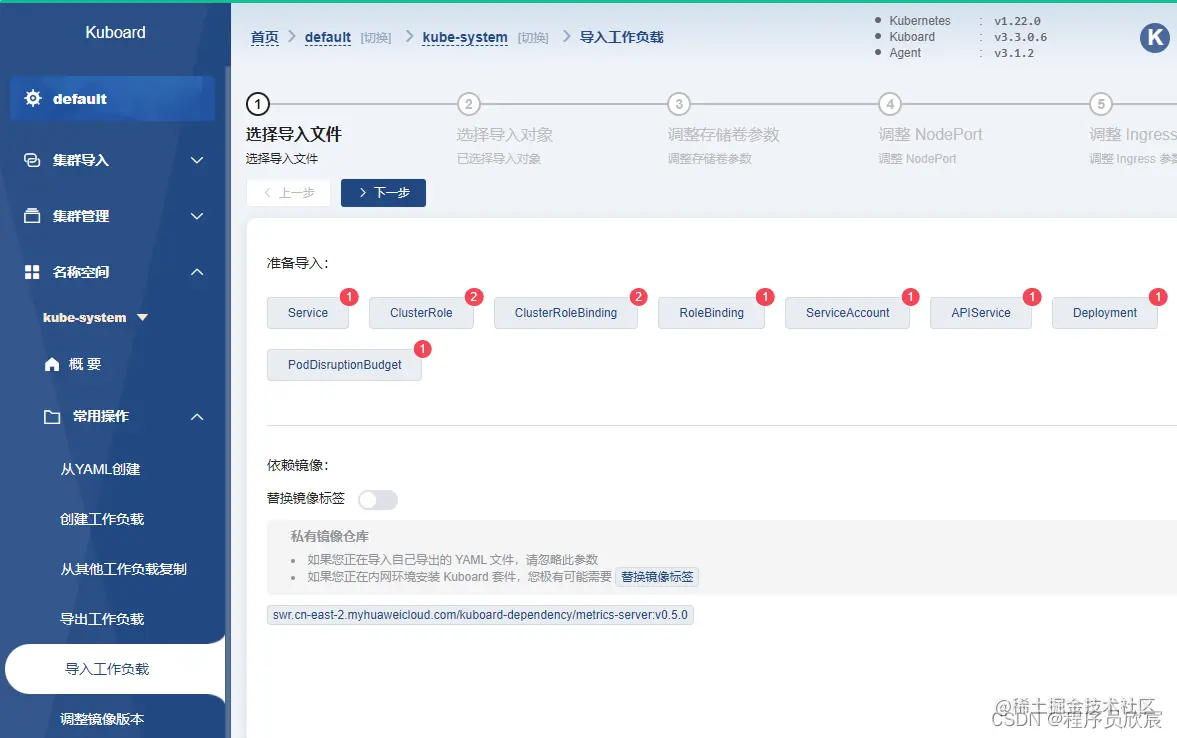Click the ServiceAccount resource tag

tap(847, 313)
